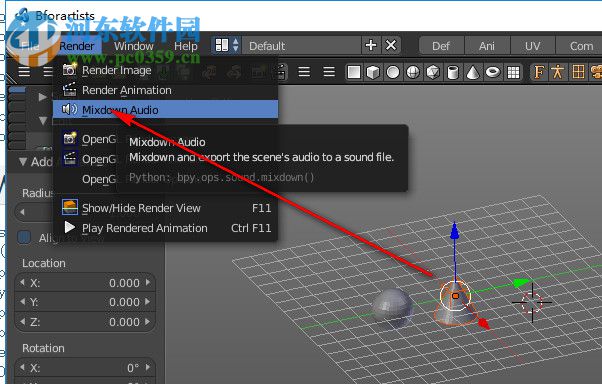This screenshot has height=384, width=602.
Task: Add a cube mesh primitive
Action: tap(373, 72)
